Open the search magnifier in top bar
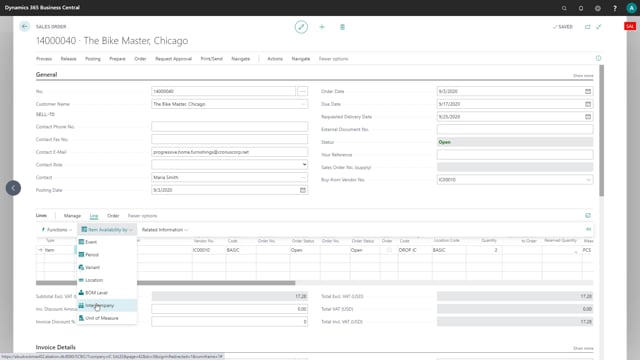This screenshot has width=640, height=360. [564, 8]
